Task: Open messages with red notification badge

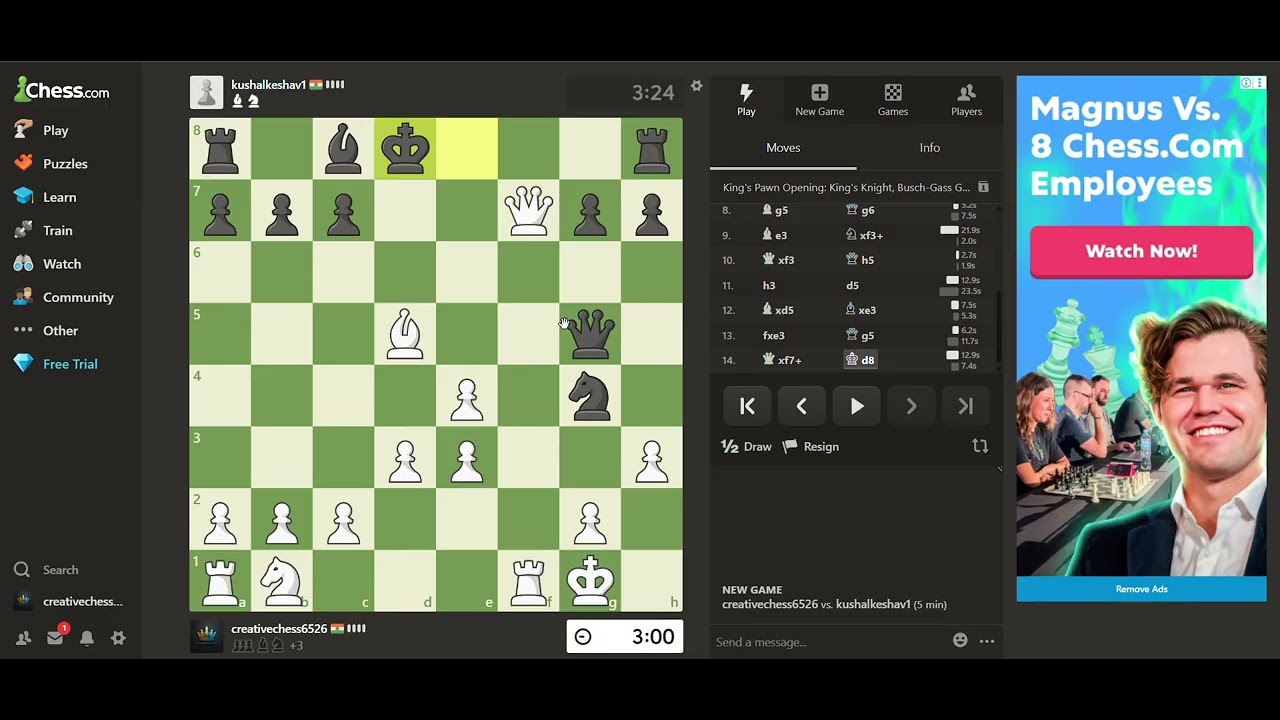Action: (x=55, y=637)
